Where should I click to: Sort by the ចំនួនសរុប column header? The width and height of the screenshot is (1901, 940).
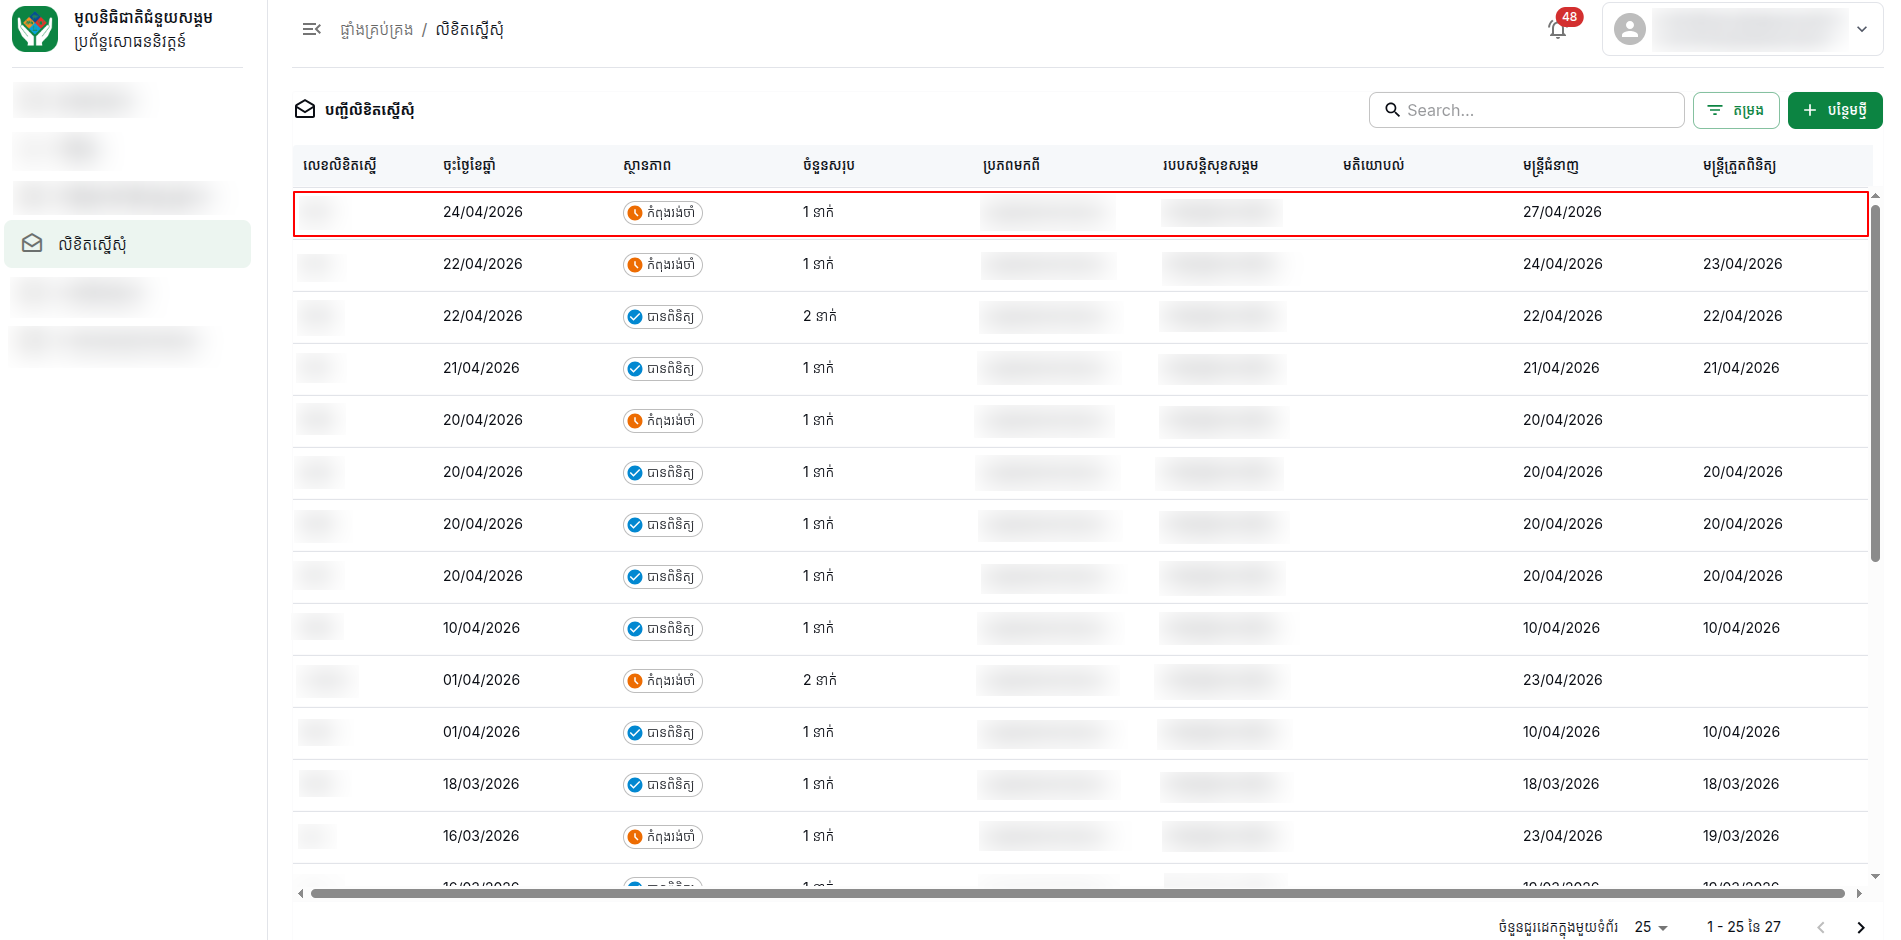(828, 165)
